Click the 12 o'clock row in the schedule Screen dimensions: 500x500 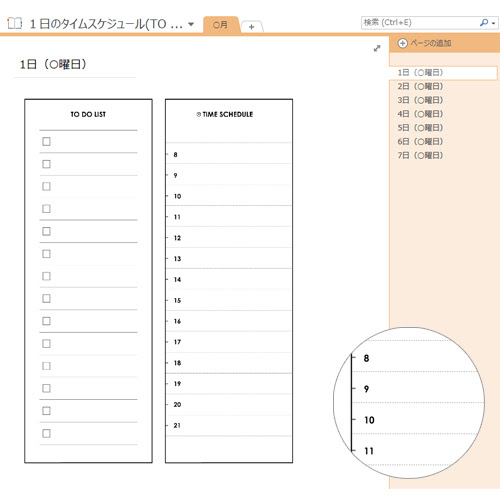point(229,237)
